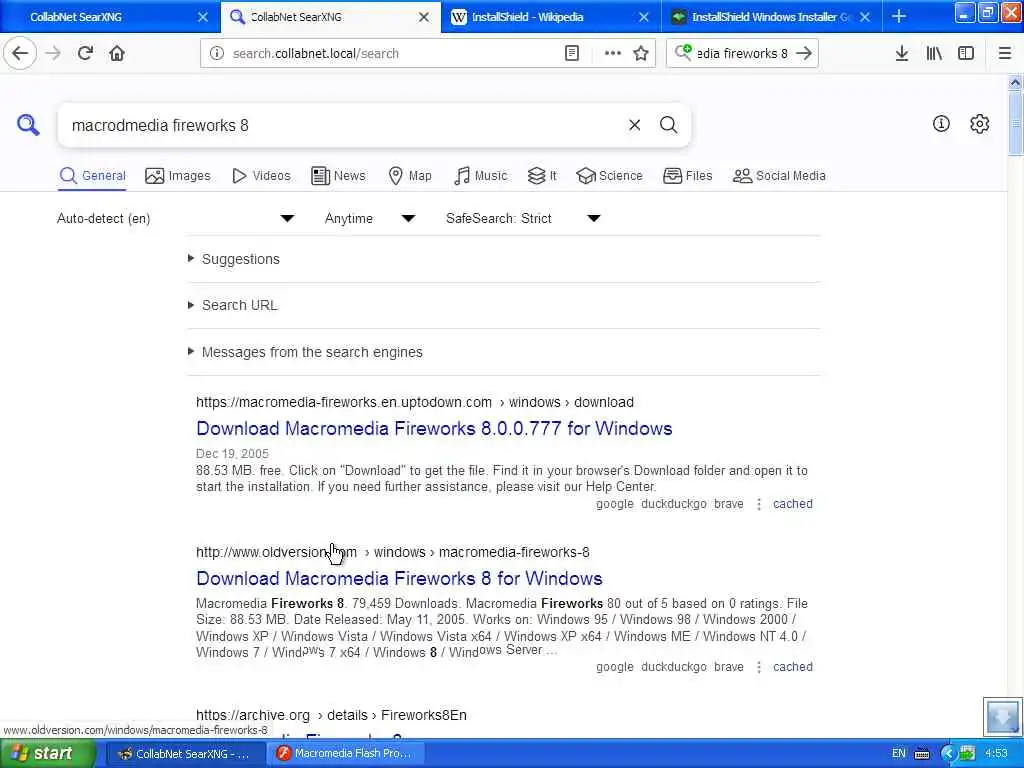Open cached link for oldversion result
1024x768 pixels.
pos(793,667)
